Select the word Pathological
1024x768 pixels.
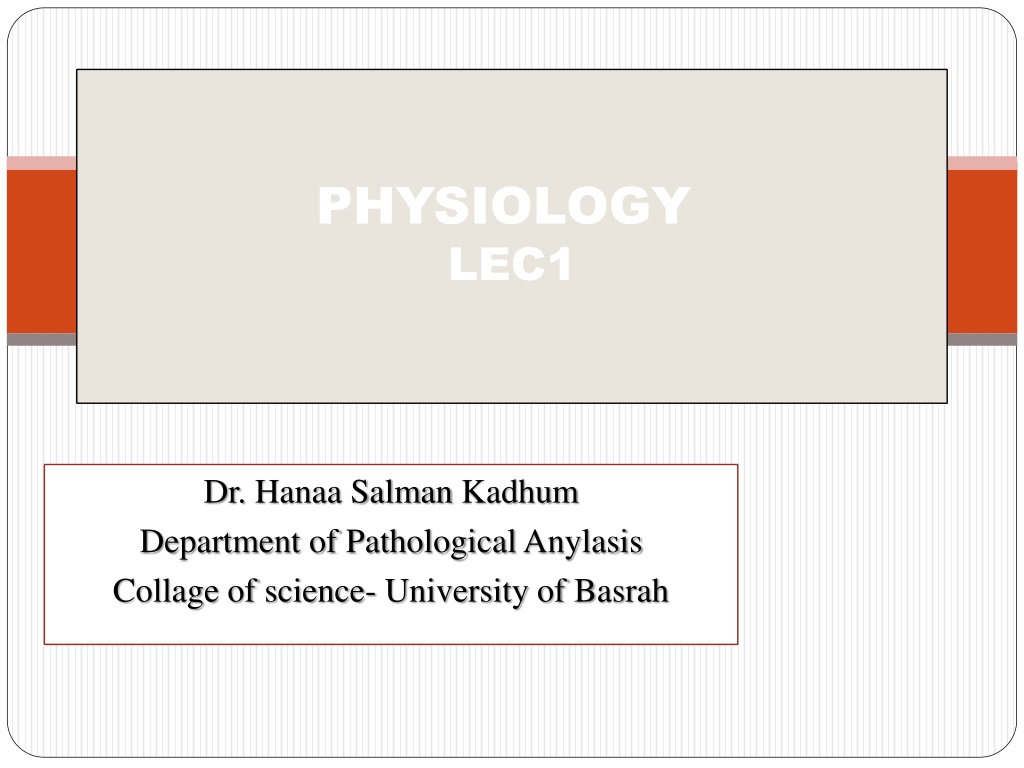(431, 542)
